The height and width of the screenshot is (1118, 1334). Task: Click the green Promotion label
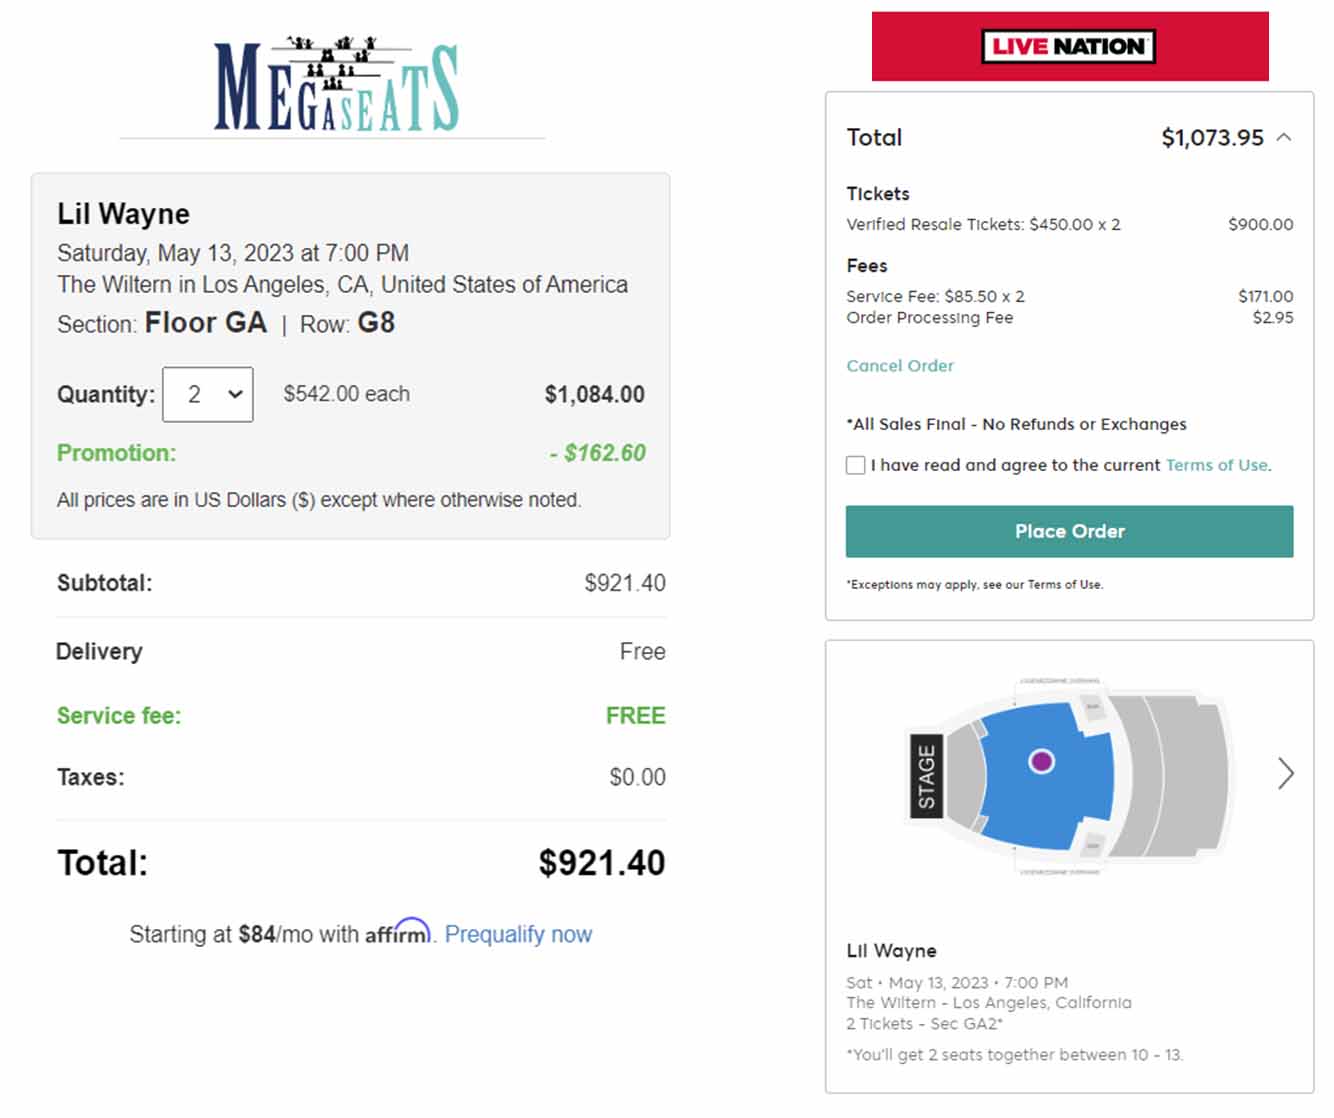pos(116,453)
